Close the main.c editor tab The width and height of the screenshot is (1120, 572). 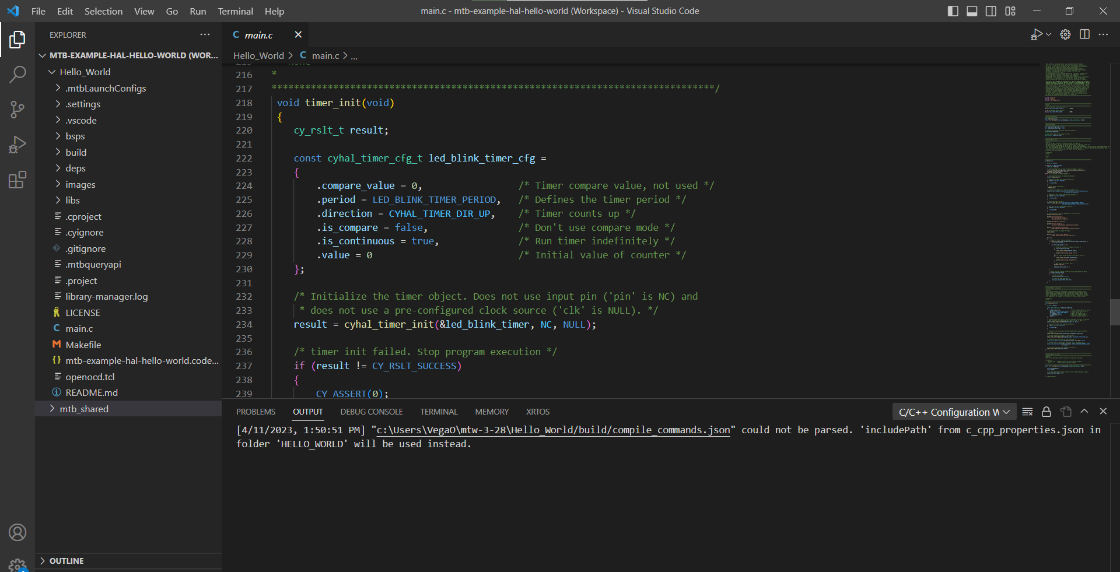[x=298, y=34]
